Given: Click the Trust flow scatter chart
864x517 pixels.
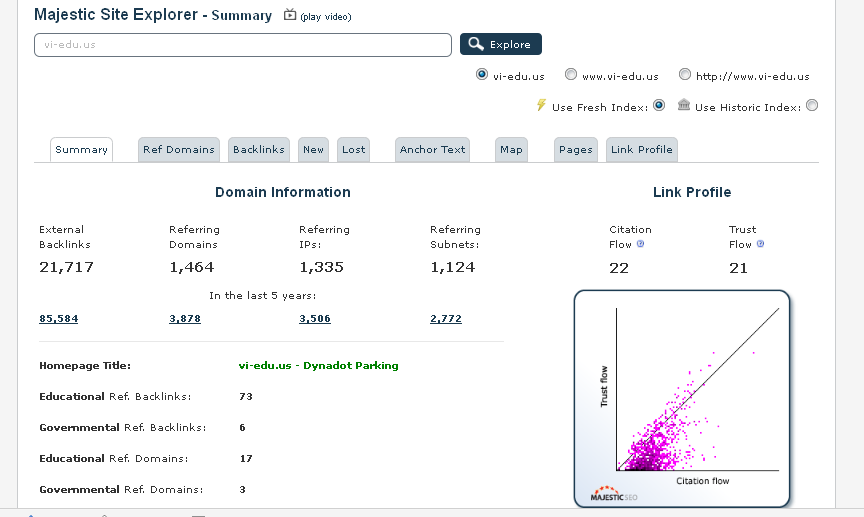Looking at the screenshot, I should point(682,398).
